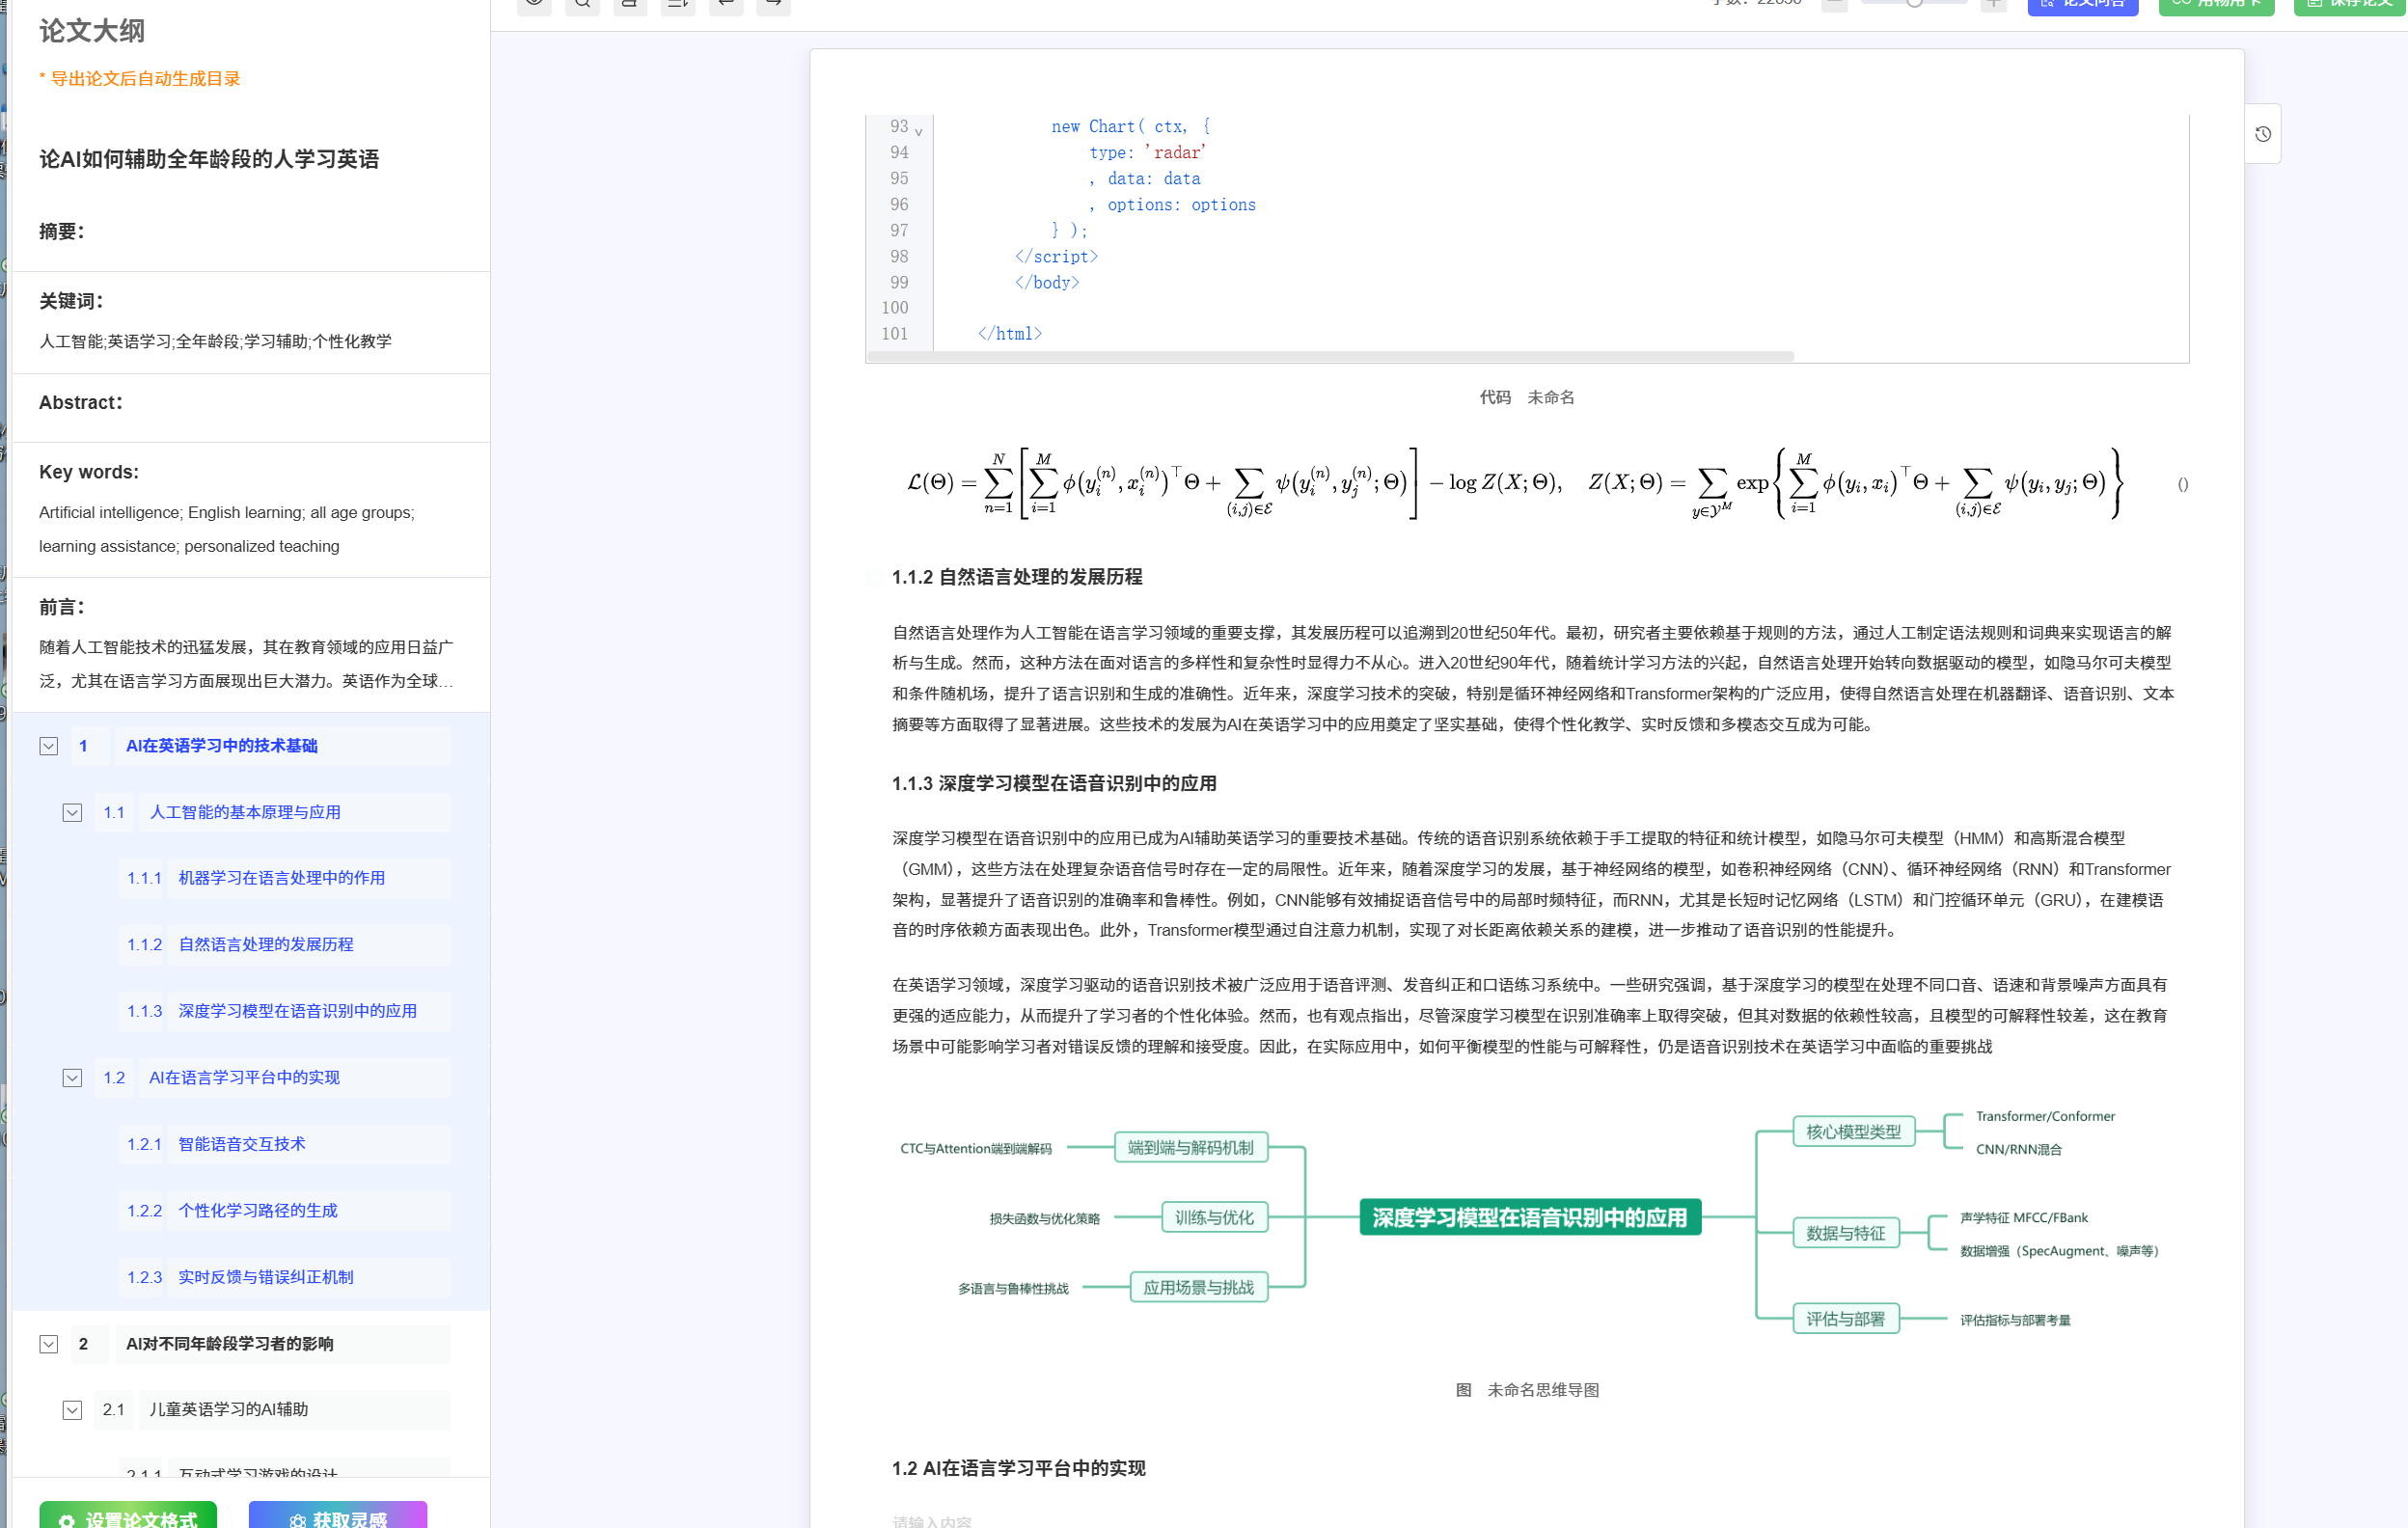Image resolution: width=2408 pixels, height=1528 pixels.
Task: Click the undo arrow in toolbar
Action: coord(726,4)
